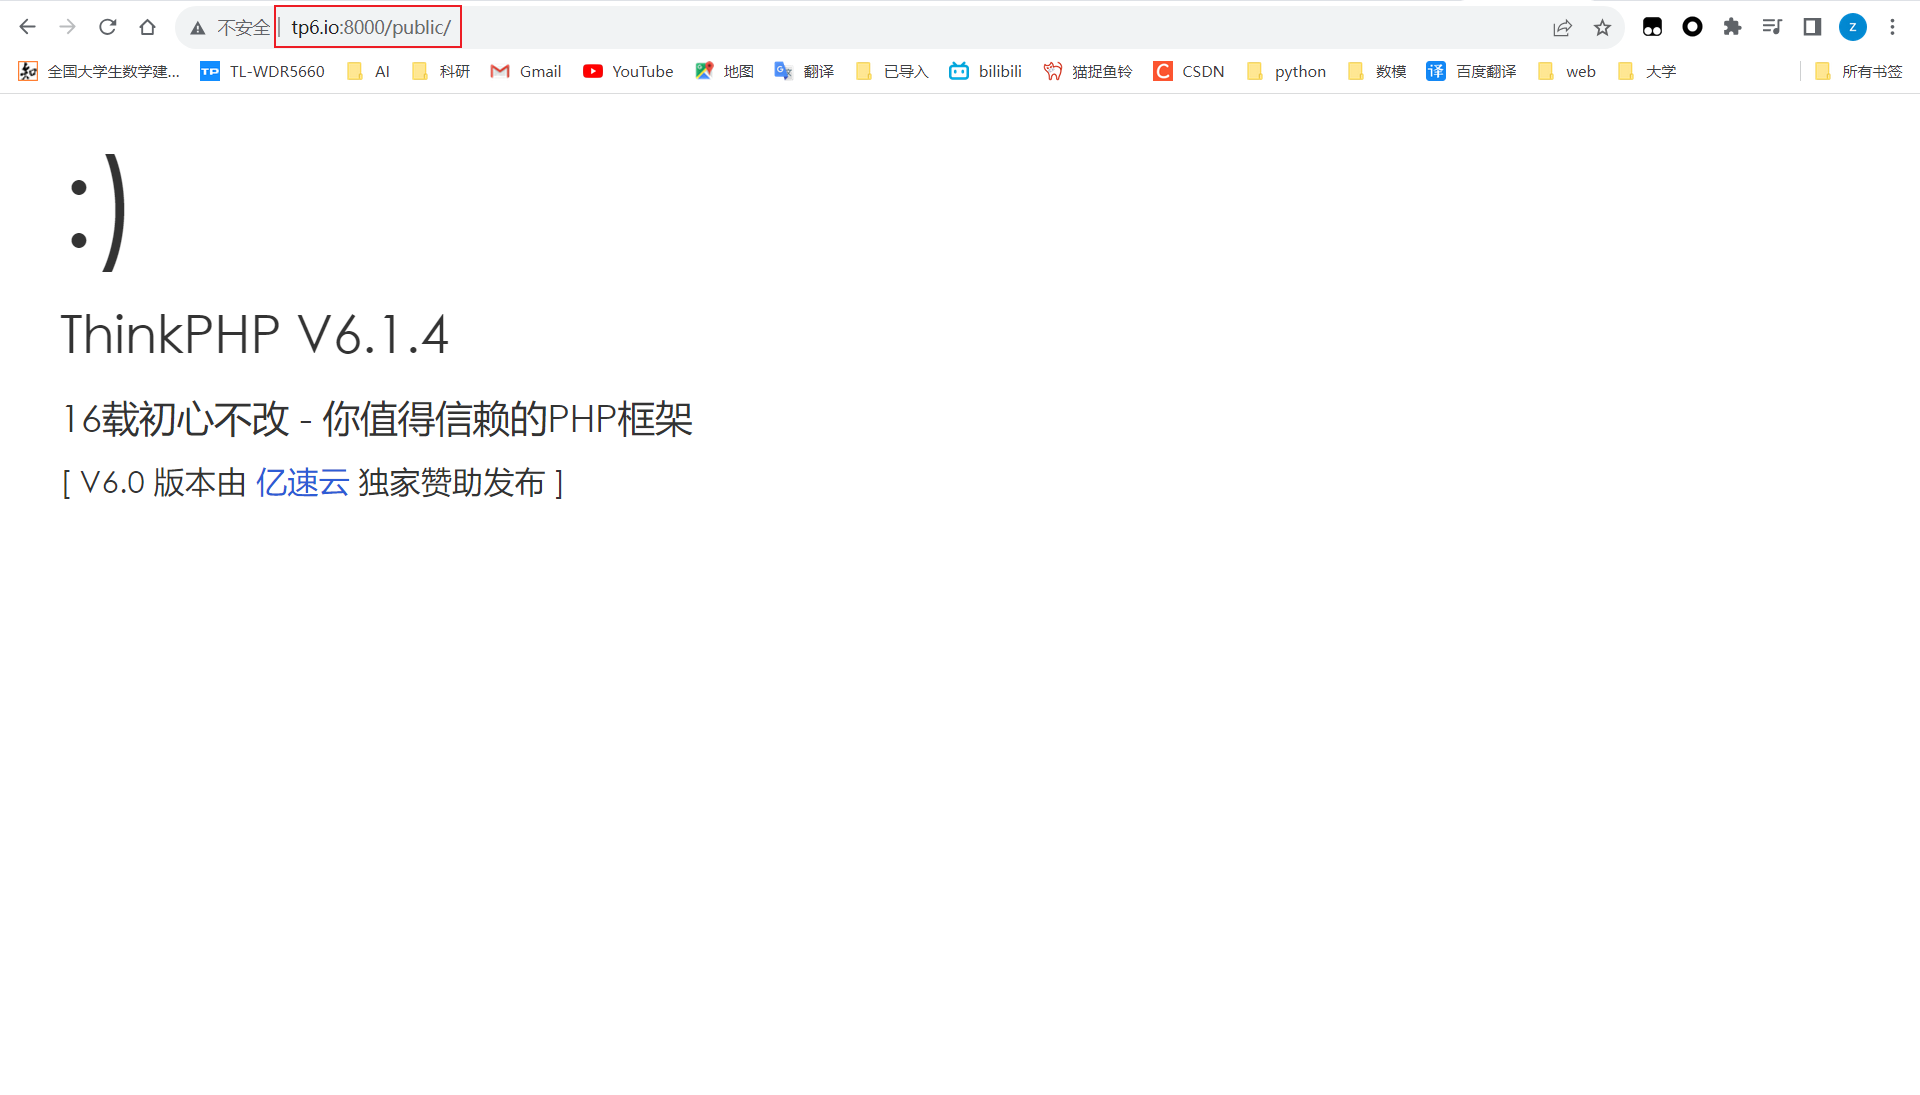Viewport: 1920px width, 1095px height.
Task: Click the share page icon
Action: tap(1562, 27)
